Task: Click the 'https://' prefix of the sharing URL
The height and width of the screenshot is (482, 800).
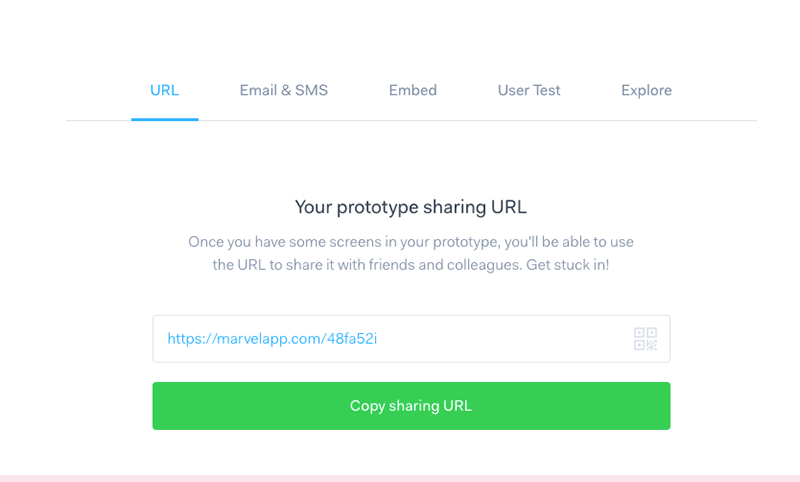Action: [x=192, y=339]
